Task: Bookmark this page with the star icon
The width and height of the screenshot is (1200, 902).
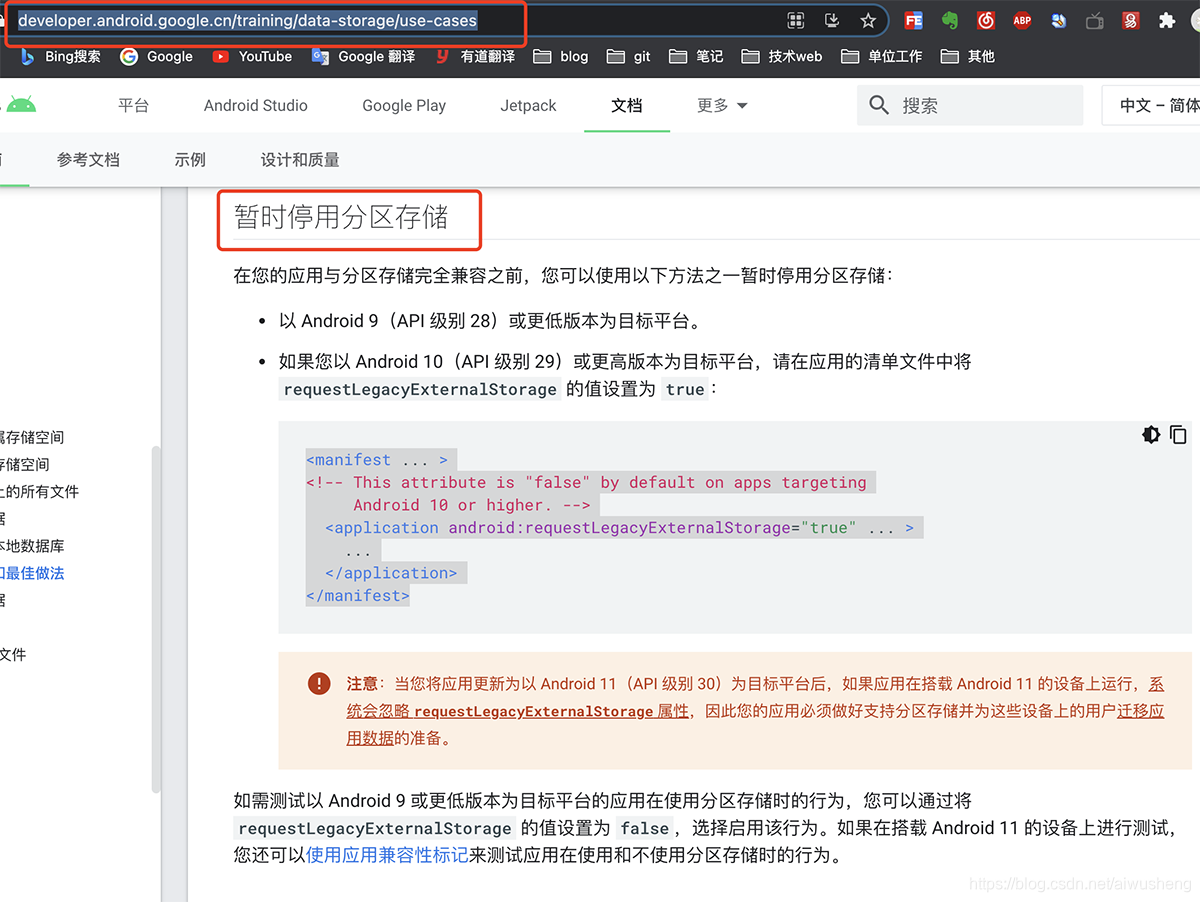Action: click(868, 20)
